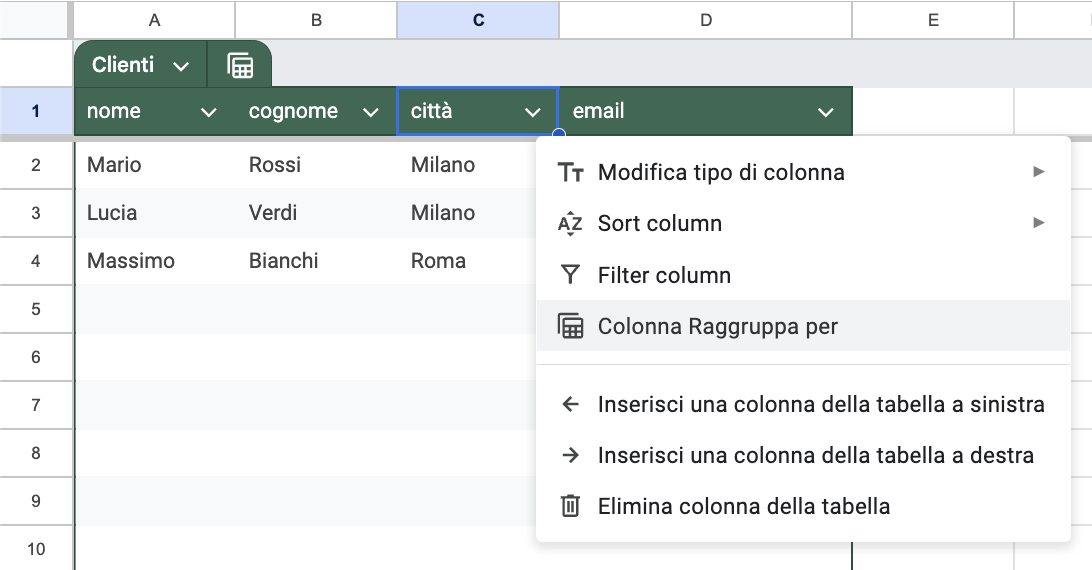The width and height of the screenshot is (1092, 570).
Task: Select column C header
Action: (478, 20)
